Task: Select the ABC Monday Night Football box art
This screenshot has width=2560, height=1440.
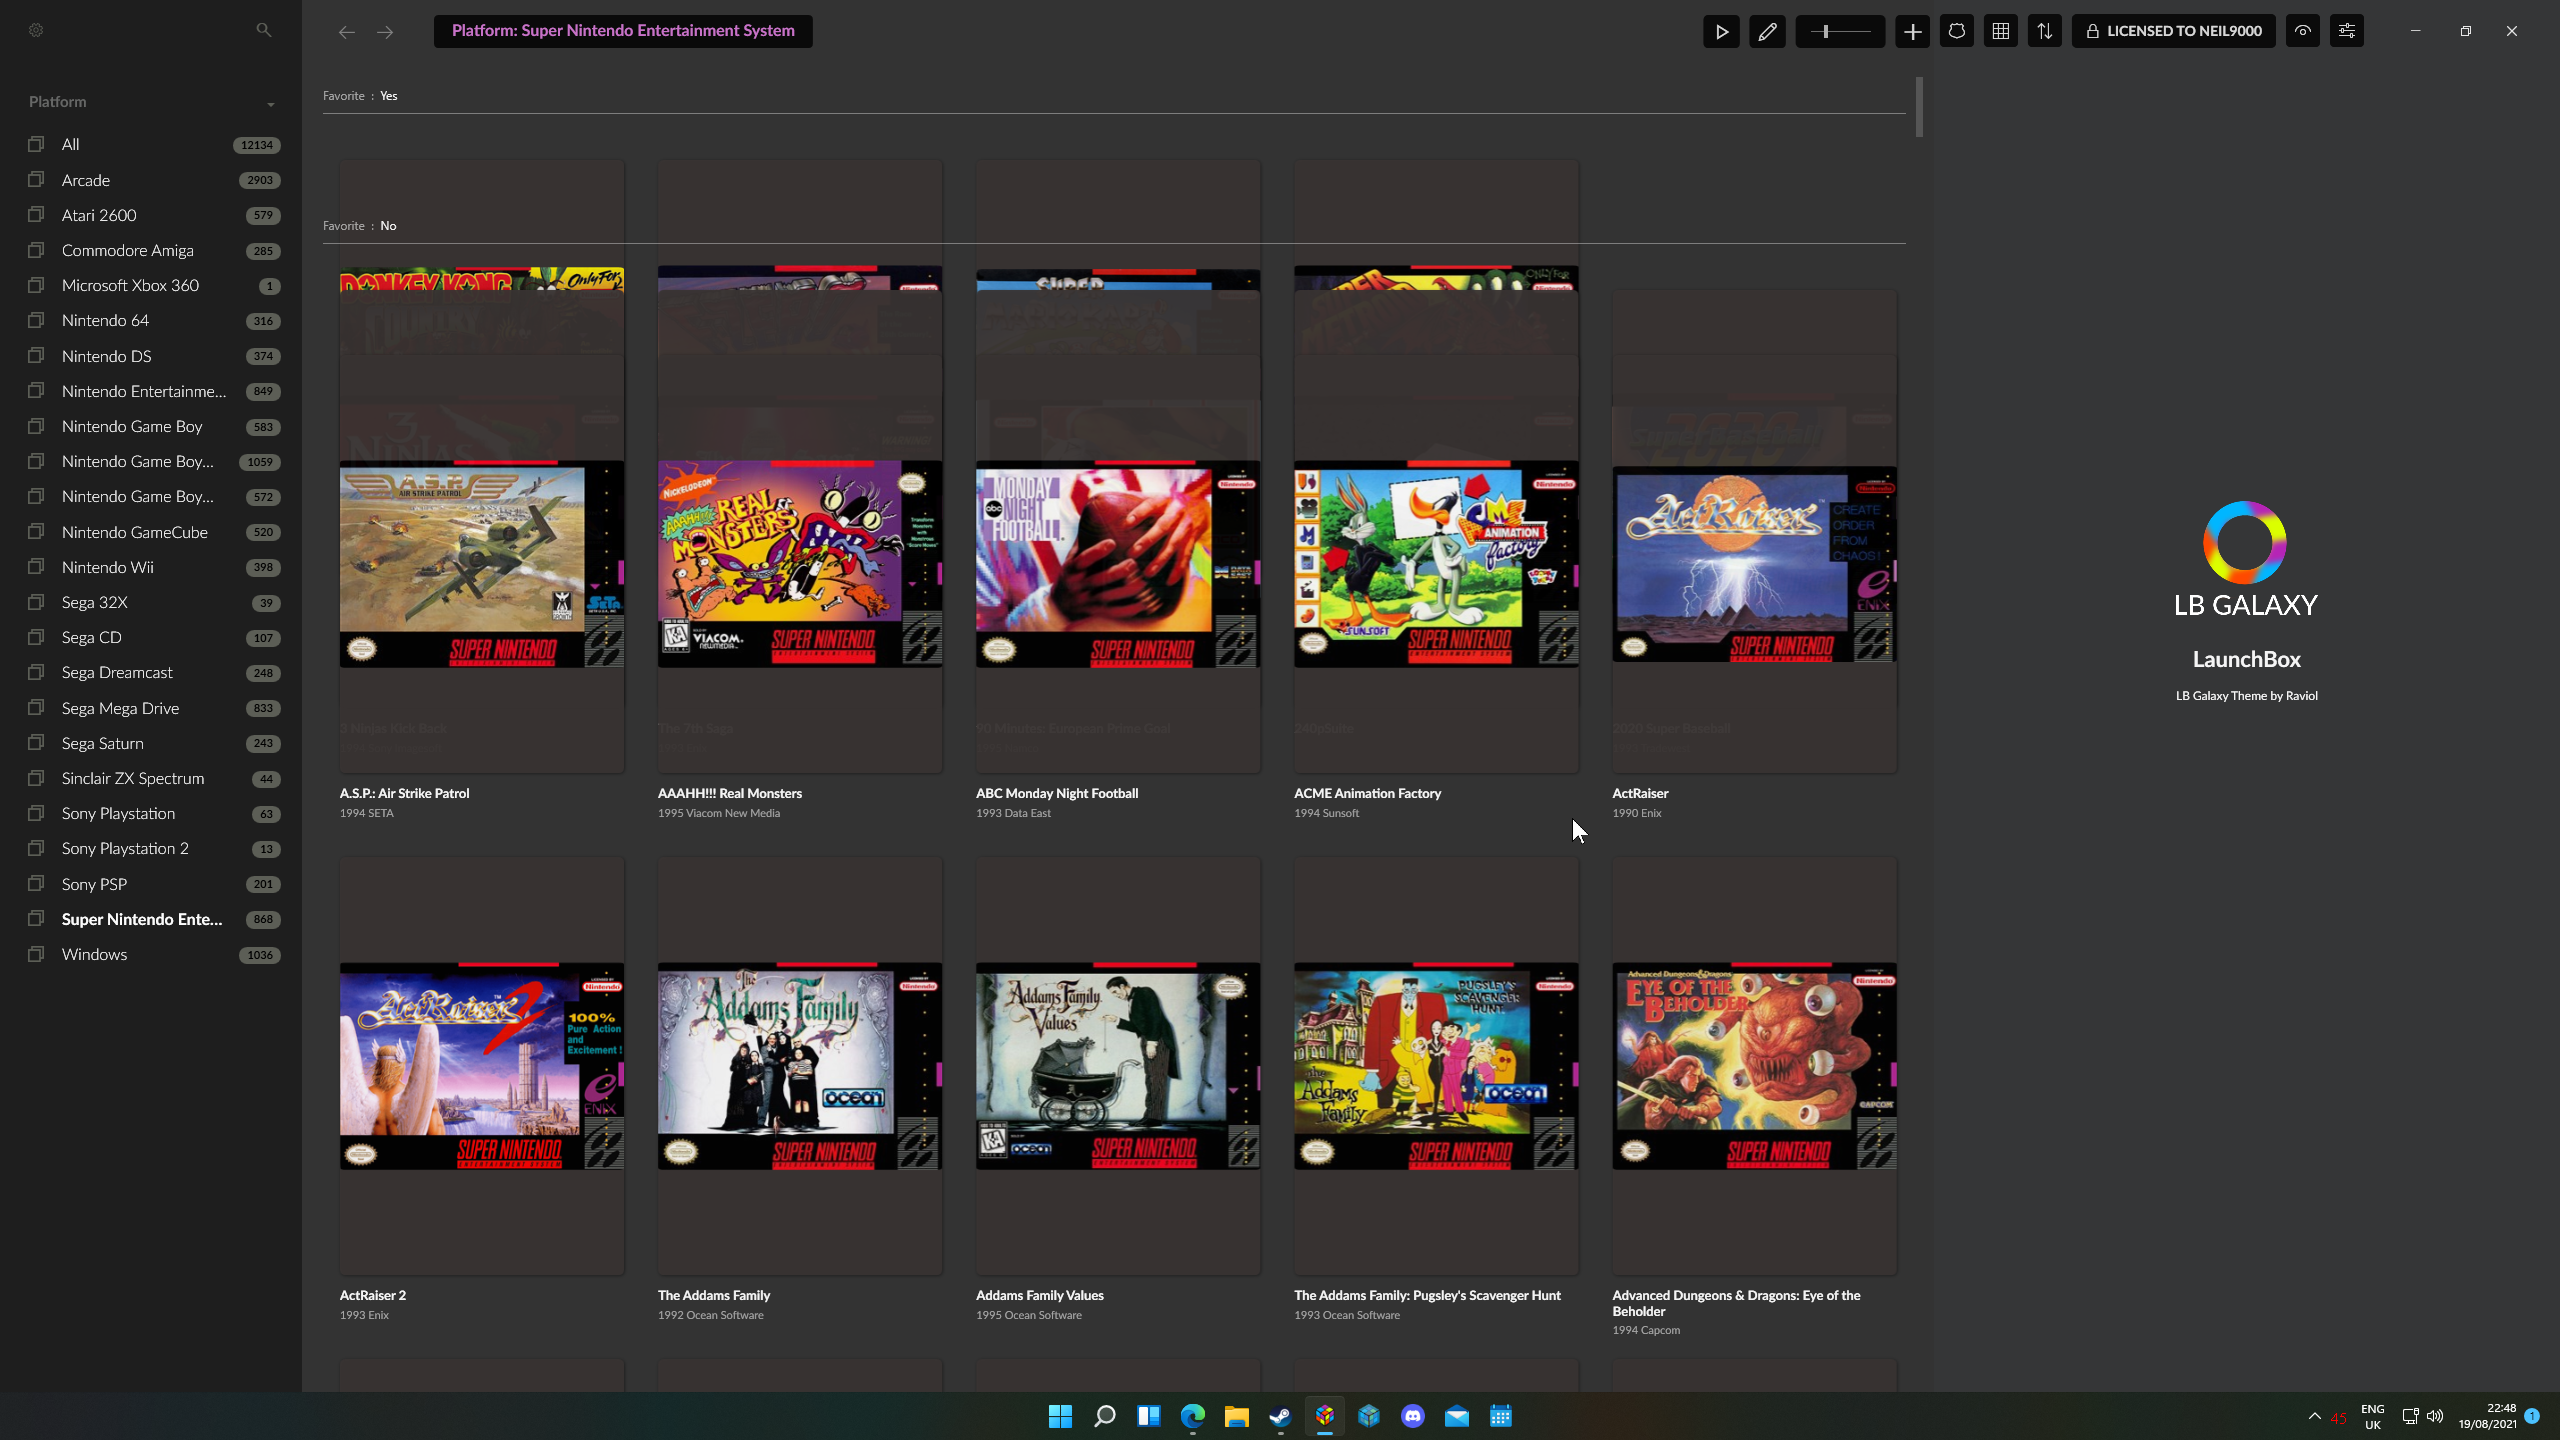Action: point(1118,564)
